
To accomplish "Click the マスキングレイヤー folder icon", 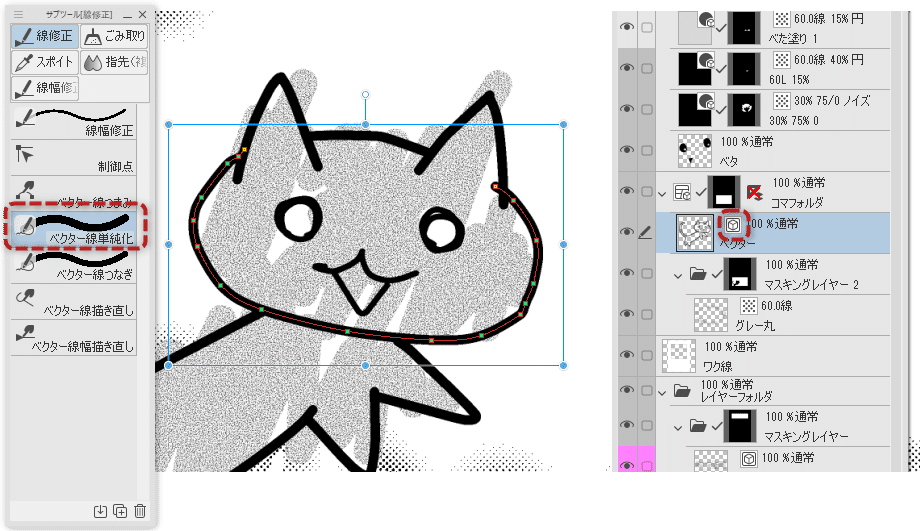I will coord(698,425).
